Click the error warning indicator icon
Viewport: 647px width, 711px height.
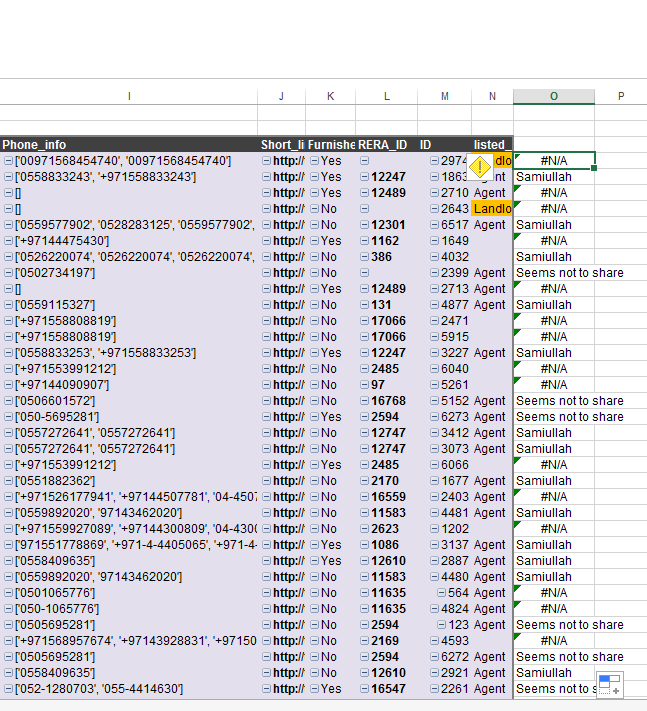click(x=479, y=167)
